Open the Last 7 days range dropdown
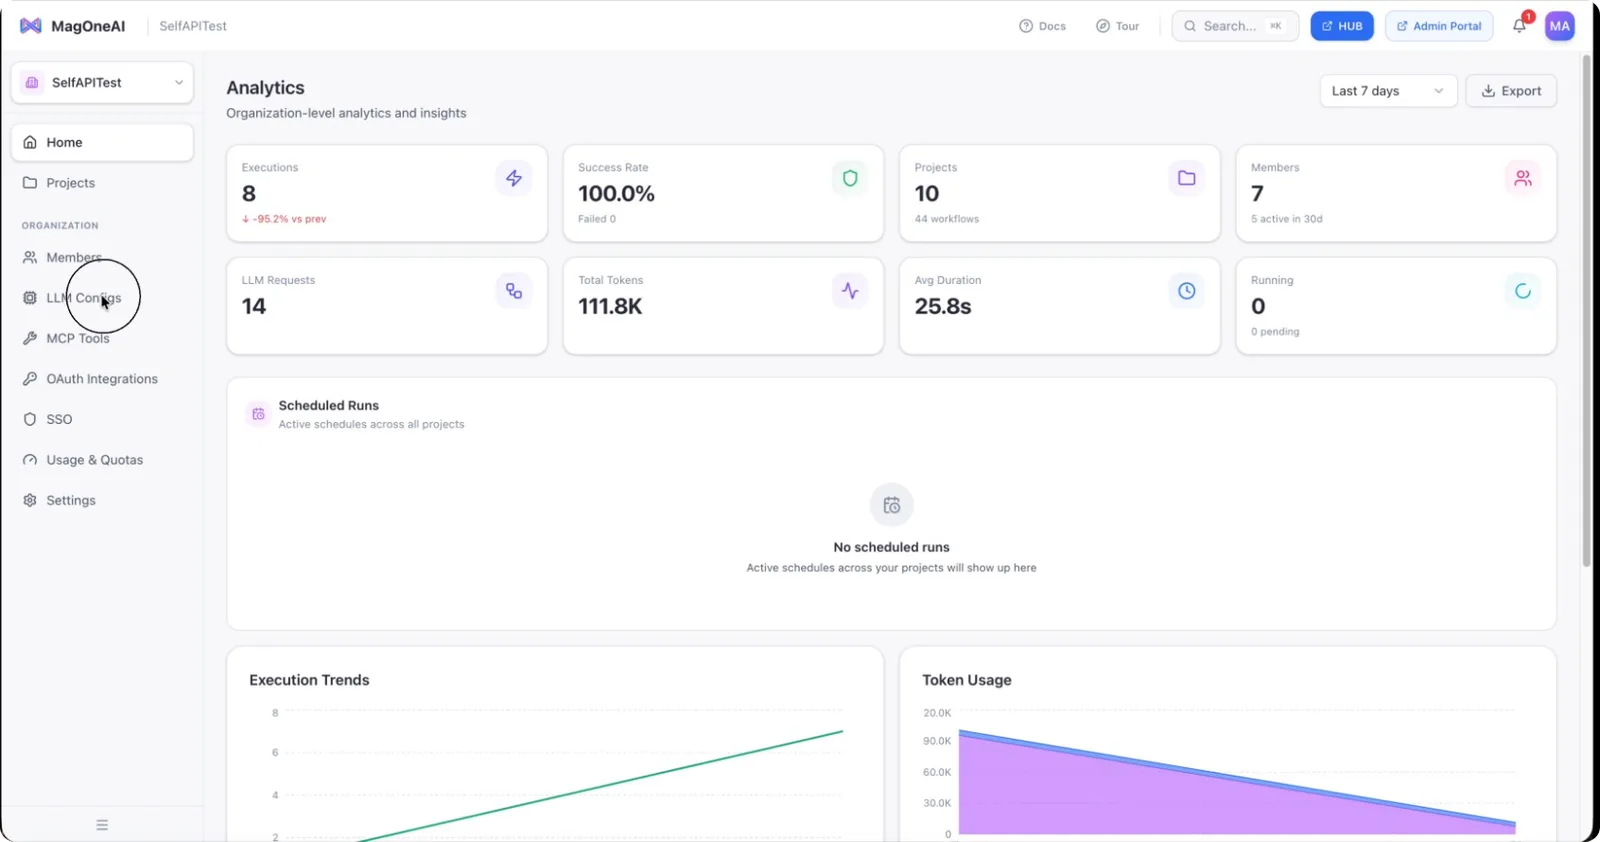Image resolution: width=1600 pixels, height=842 pixels. point(1388,91)
